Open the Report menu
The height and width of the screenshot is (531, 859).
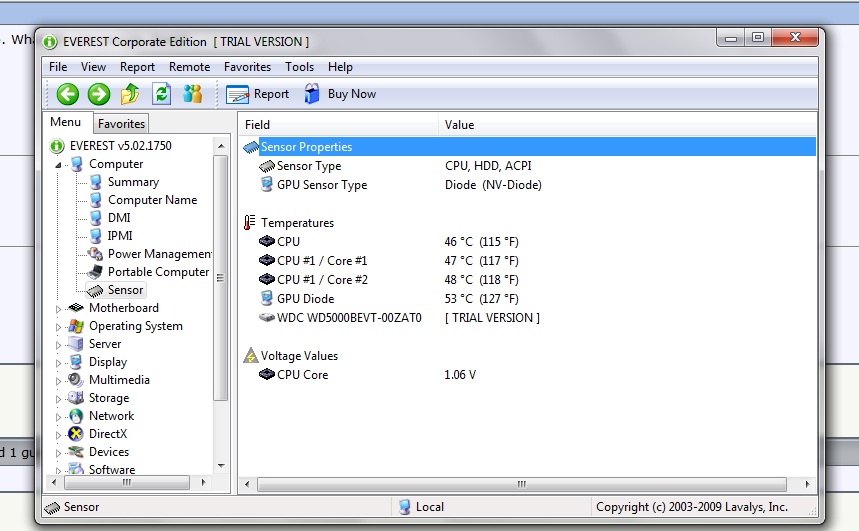coord(138,67)
